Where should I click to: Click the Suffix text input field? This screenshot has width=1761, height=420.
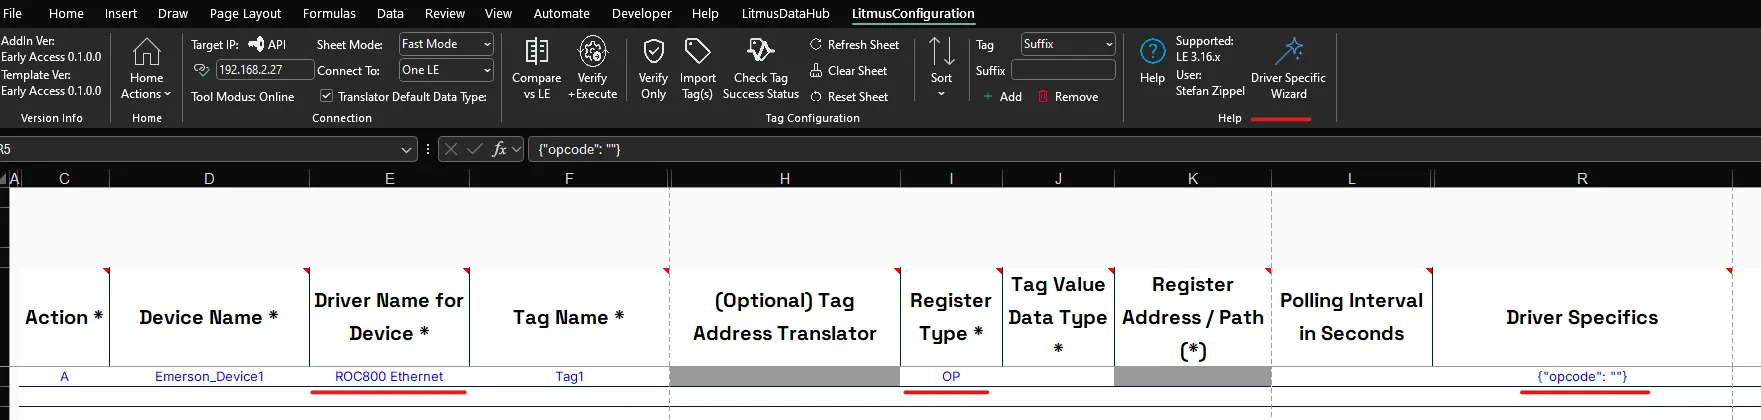(x=1063, y=70)
